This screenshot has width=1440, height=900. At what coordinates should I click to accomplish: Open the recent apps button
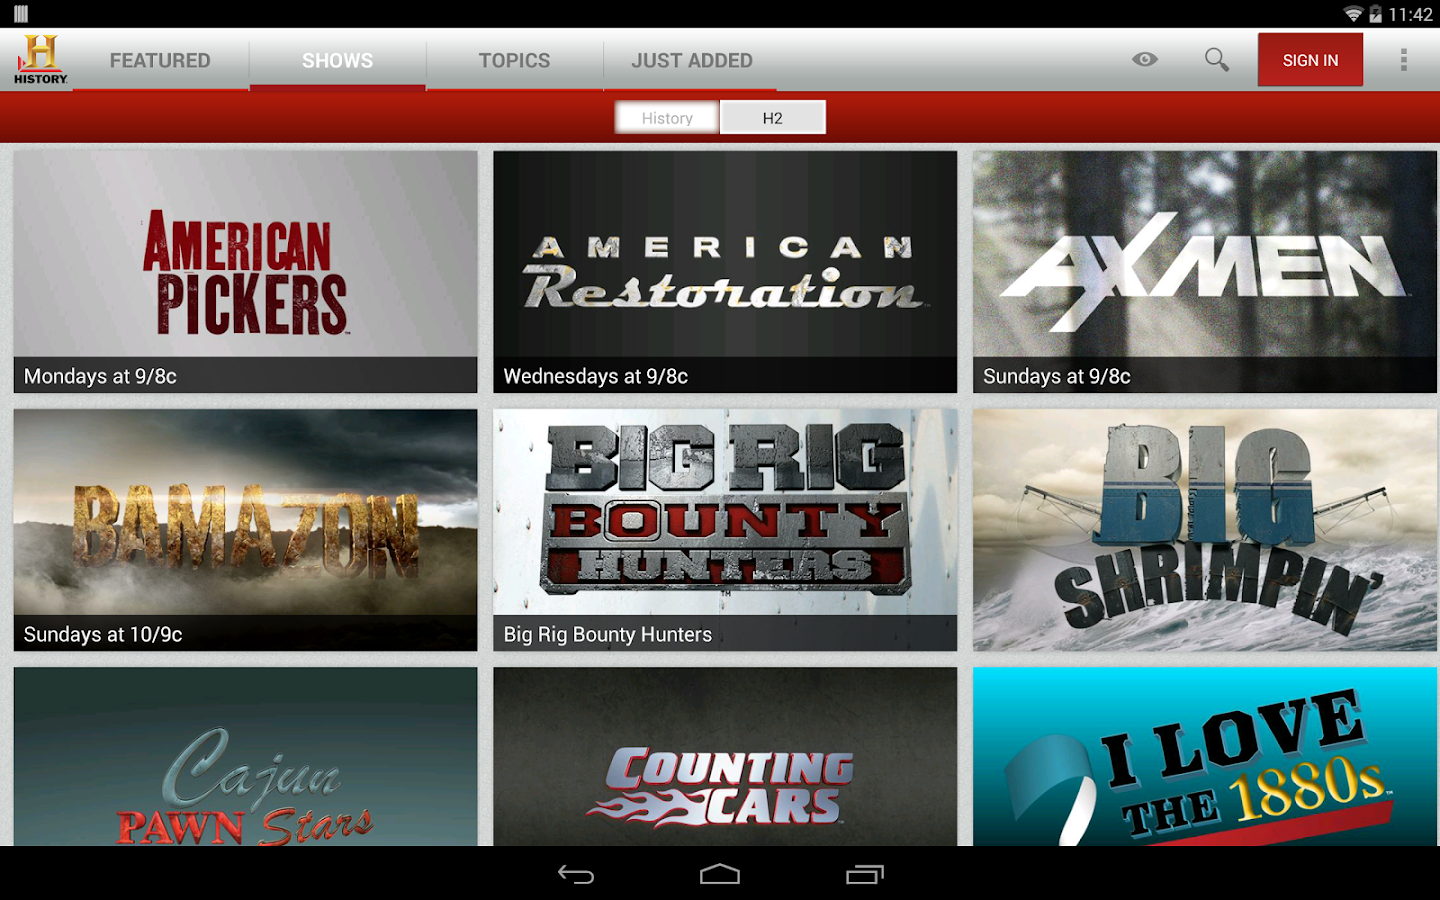pyautogui.click(x=865, y=874)
